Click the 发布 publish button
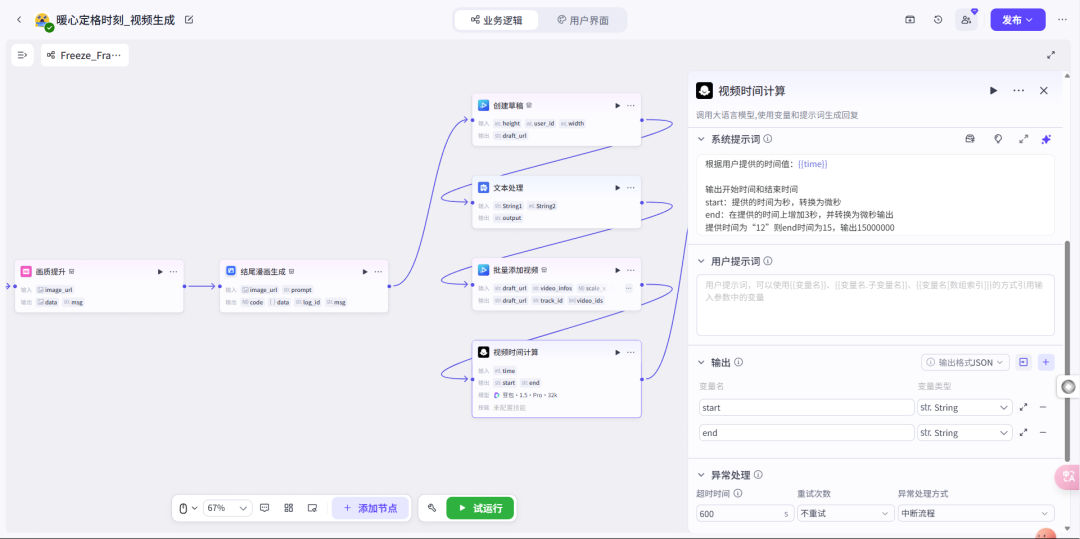 coord(1017,20)
